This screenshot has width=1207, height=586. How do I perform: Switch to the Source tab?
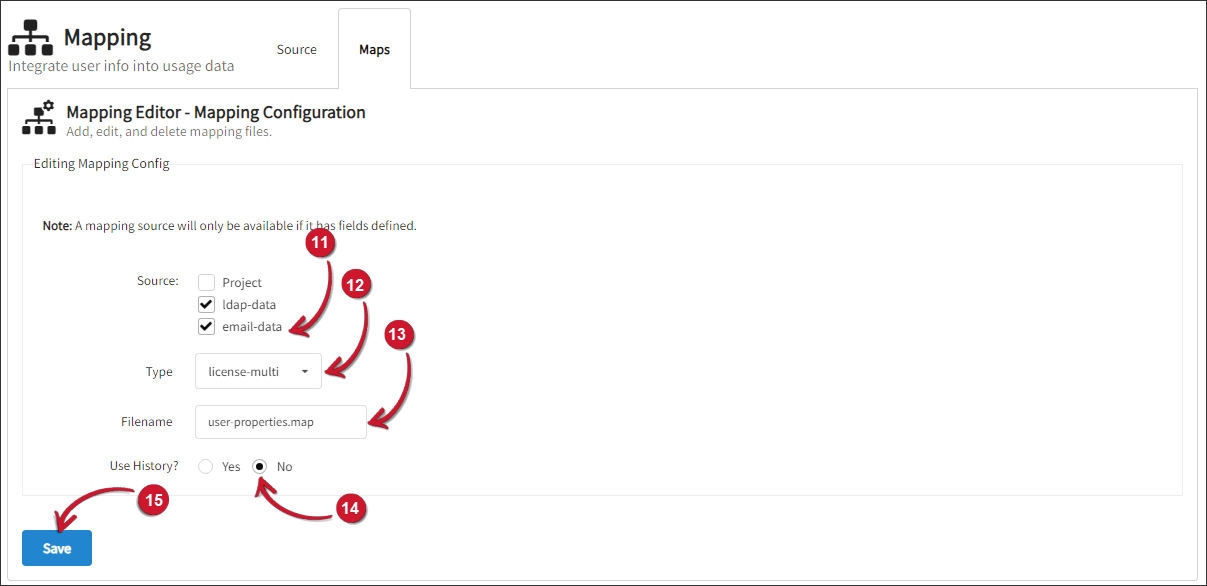click(297, 50)
